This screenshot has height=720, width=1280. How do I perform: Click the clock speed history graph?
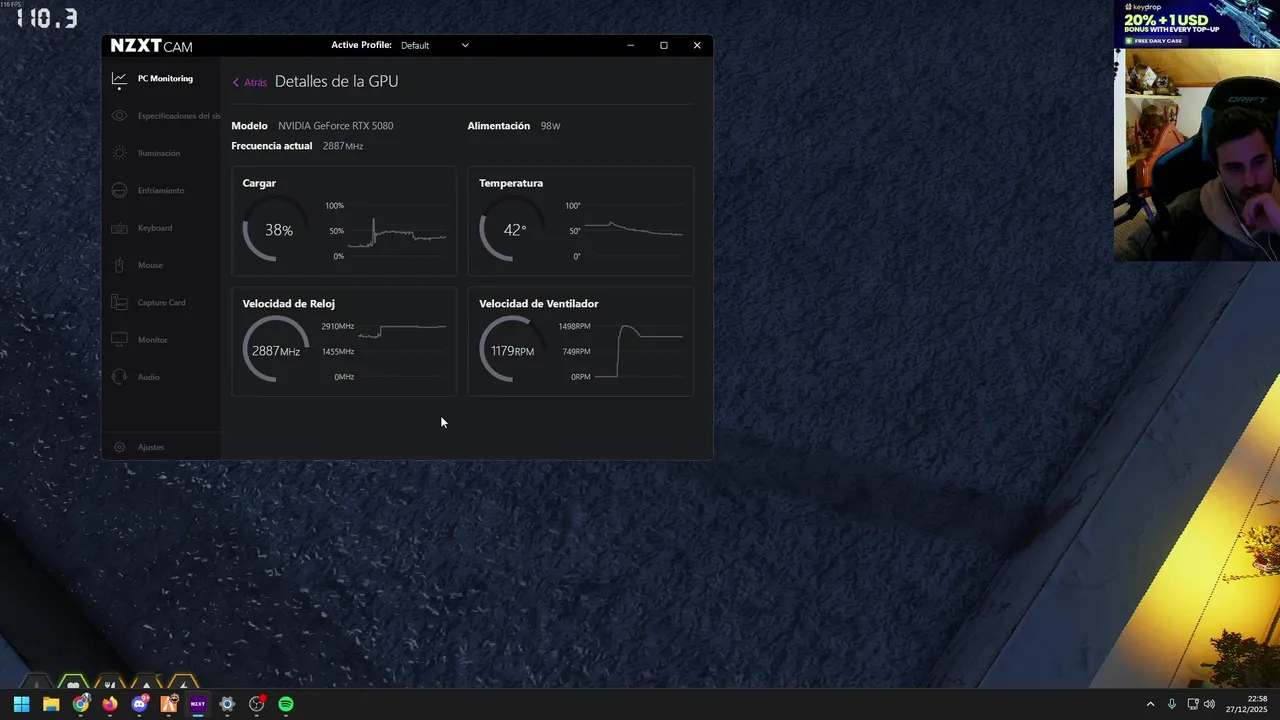(402, 351)
